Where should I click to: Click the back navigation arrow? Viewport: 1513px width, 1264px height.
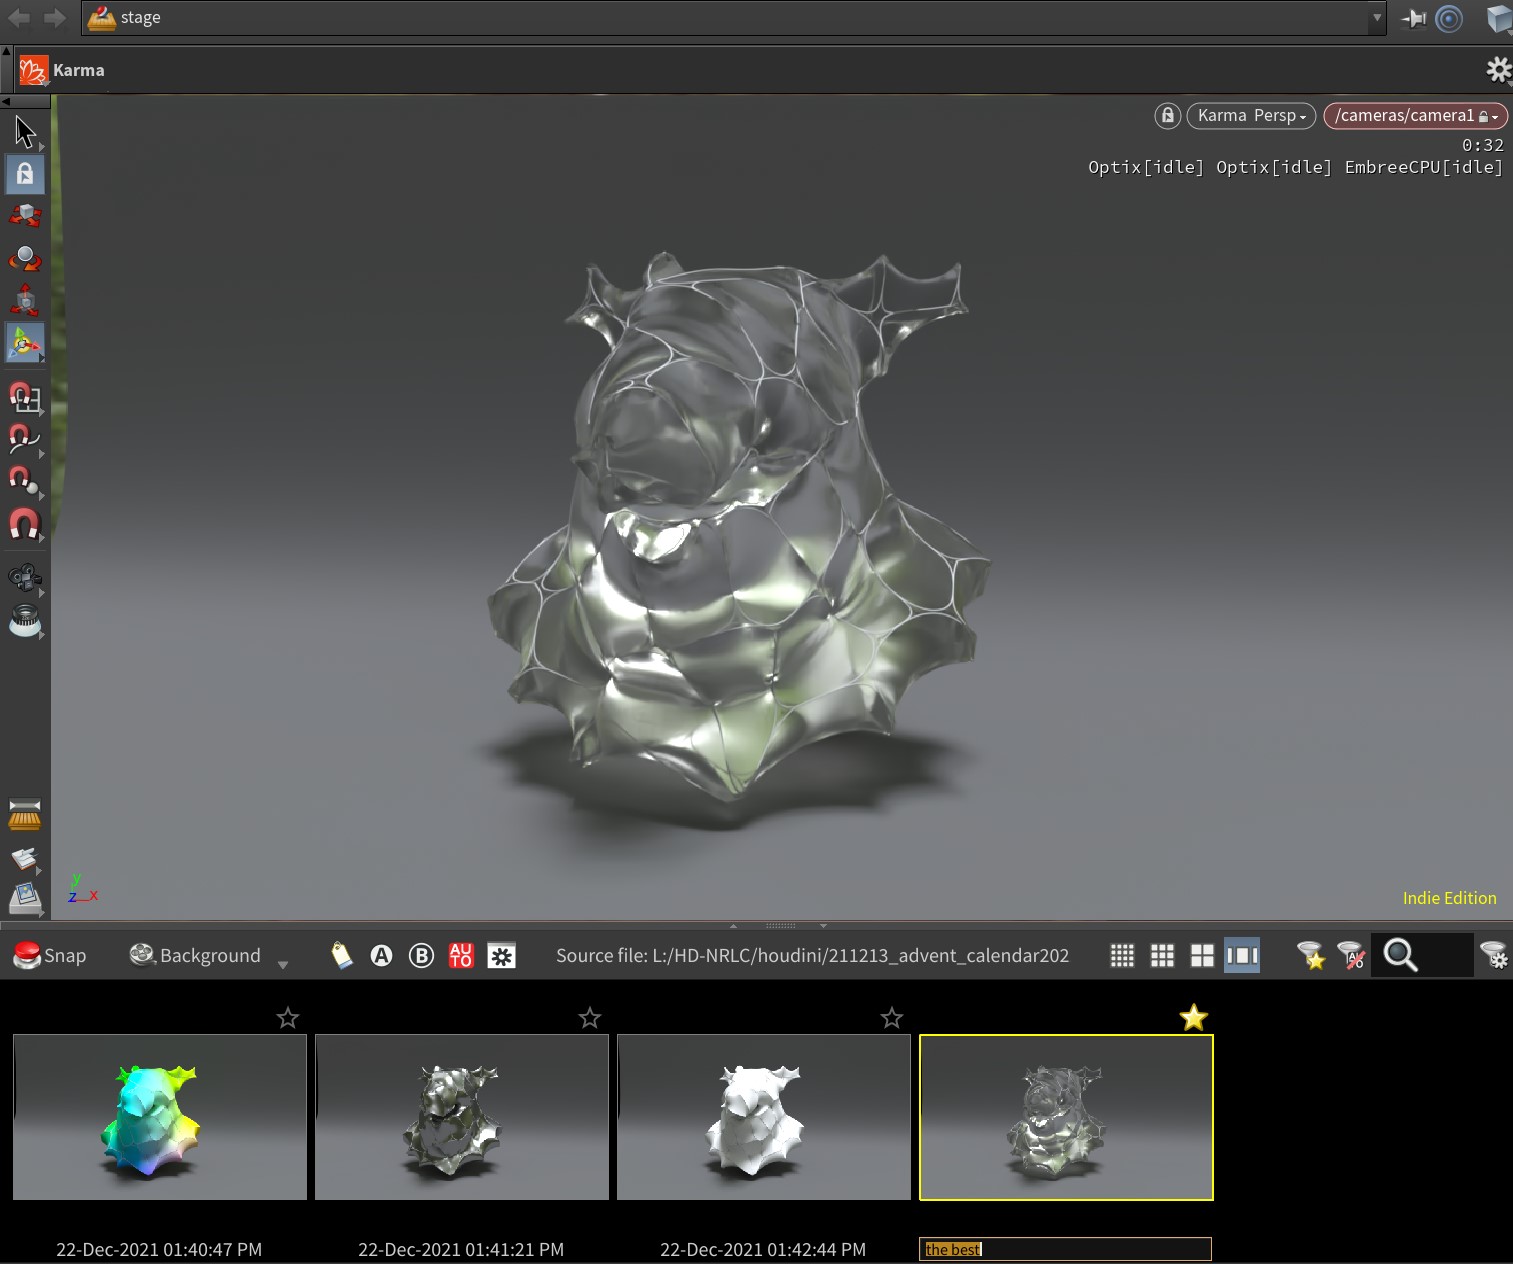pos(20,17)
